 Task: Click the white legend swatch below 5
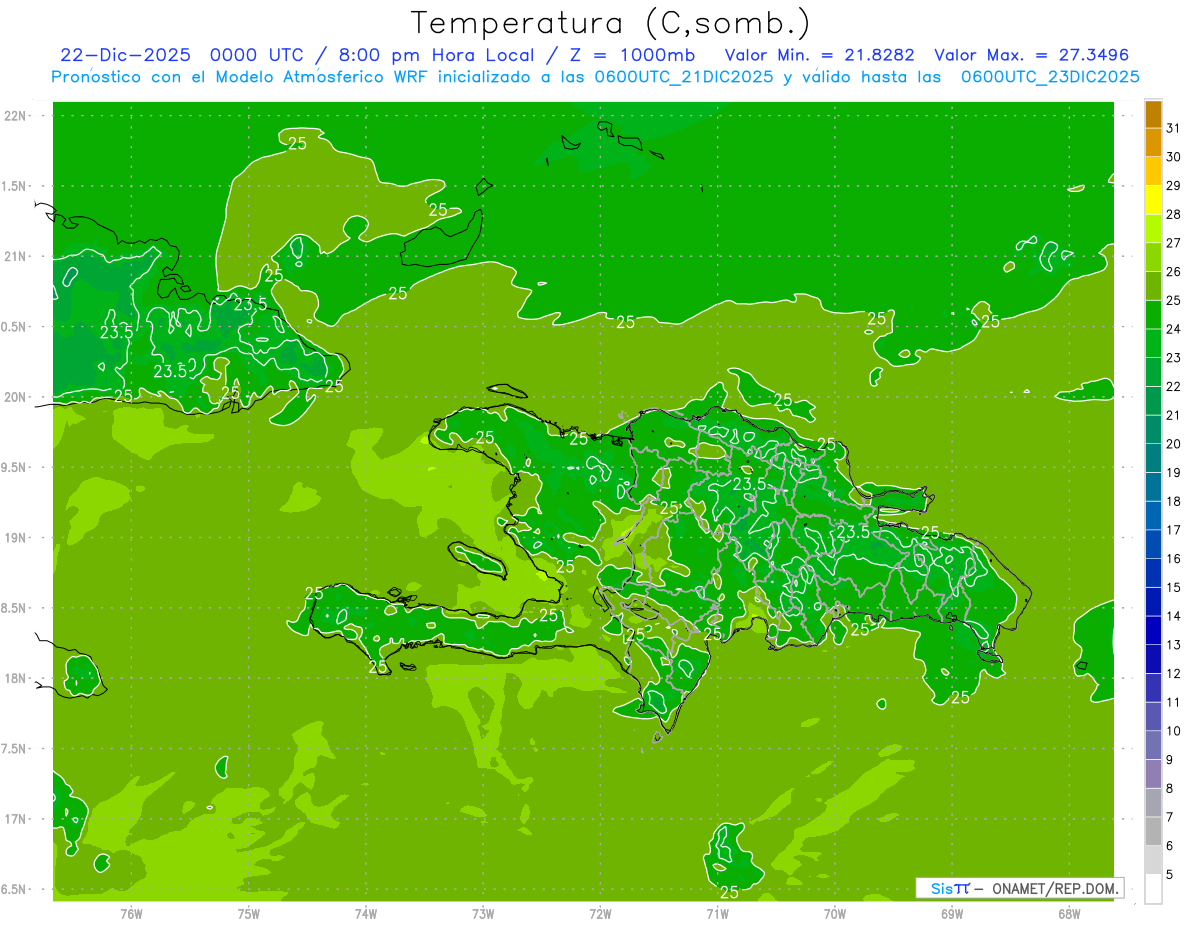[x=1153, y=888]
